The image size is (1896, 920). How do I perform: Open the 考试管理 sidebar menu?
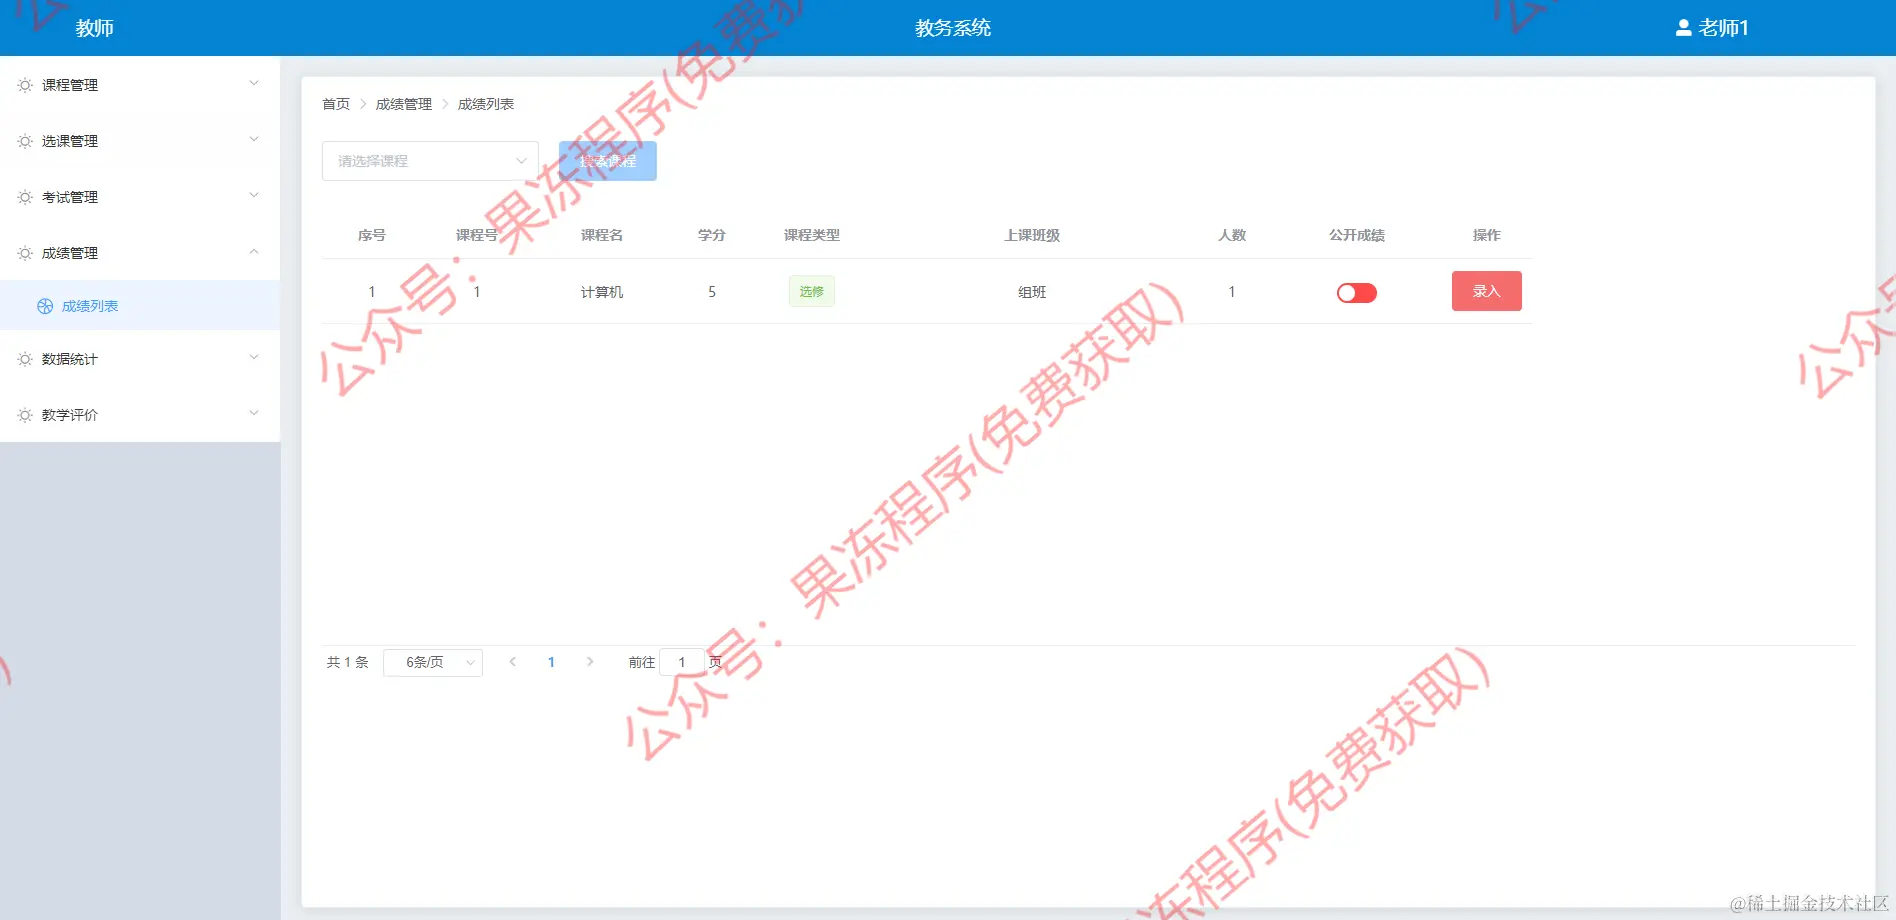[x=140, y=197]
